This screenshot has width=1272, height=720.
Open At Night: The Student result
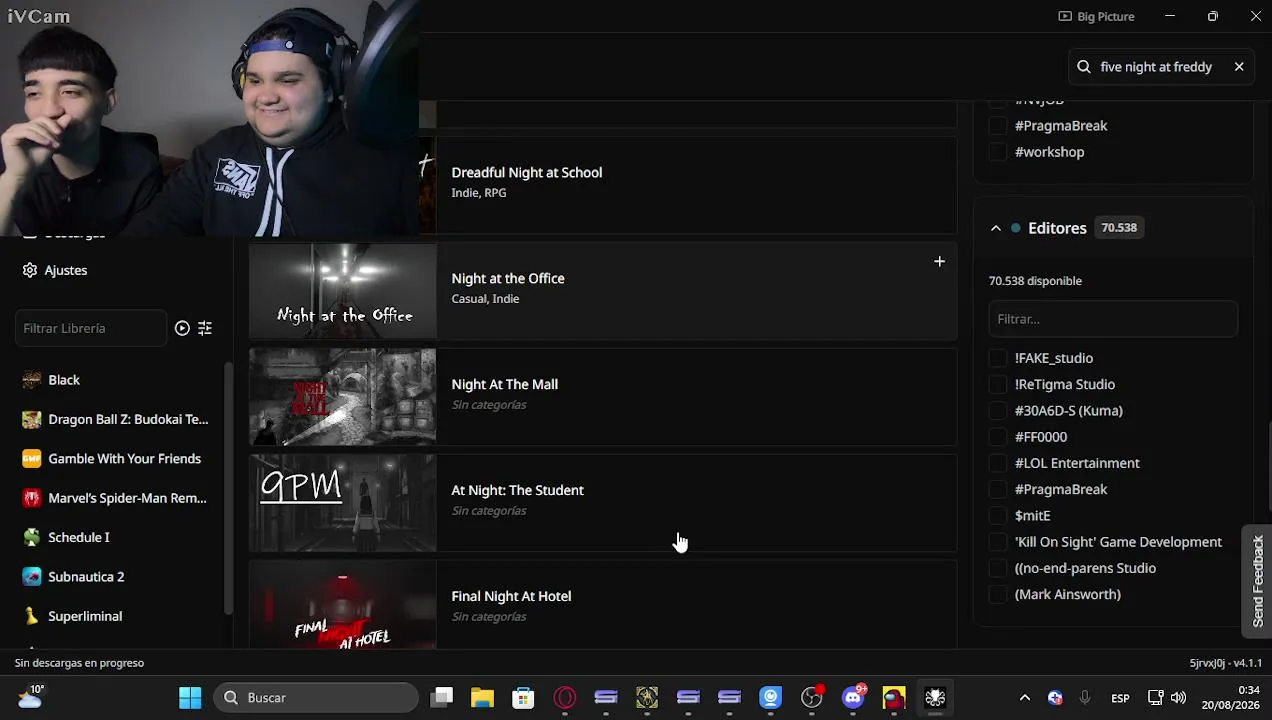517,490
